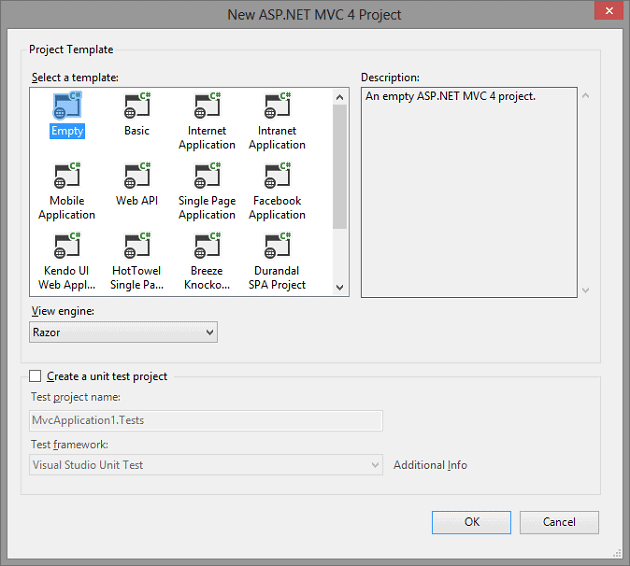Pick the Durandal SPA Project template icon
This screenshot has height=566, width=630.
[277, 245]
